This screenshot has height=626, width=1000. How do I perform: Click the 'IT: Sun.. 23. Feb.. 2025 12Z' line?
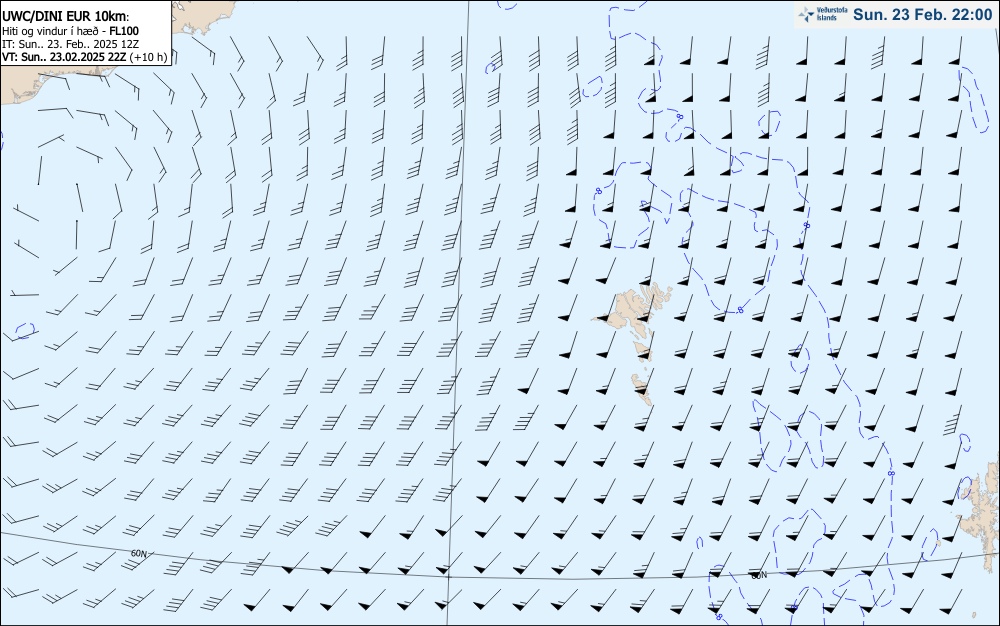[70, 44]
